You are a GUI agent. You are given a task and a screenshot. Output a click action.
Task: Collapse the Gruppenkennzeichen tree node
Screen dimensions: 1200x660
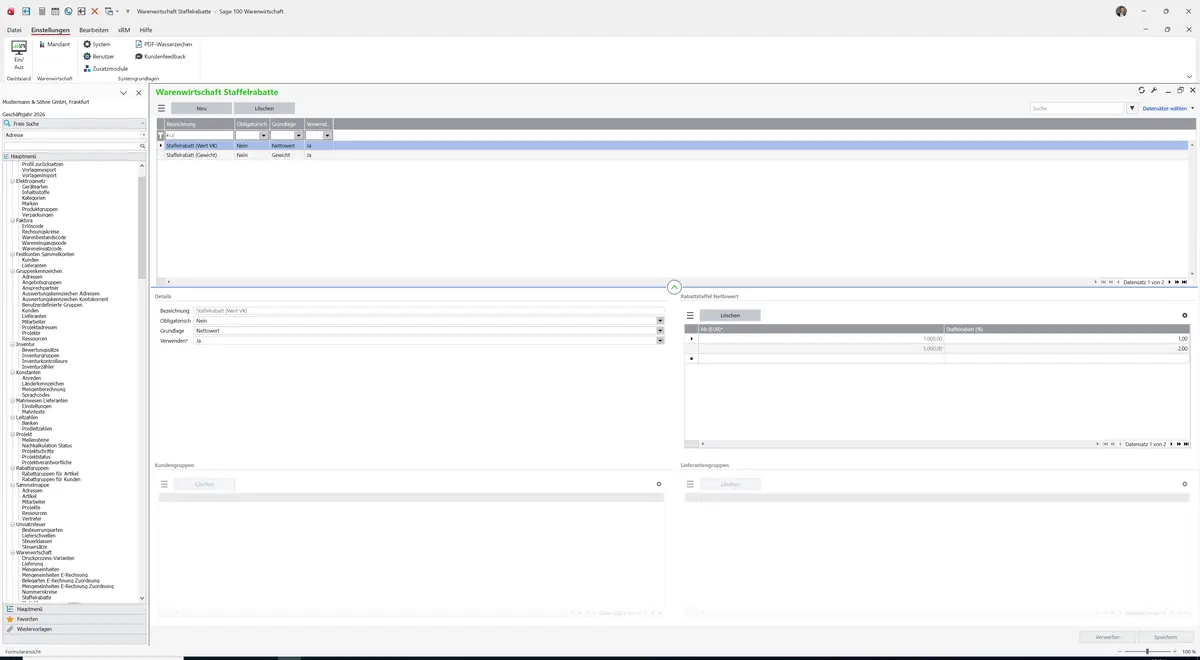12,271
